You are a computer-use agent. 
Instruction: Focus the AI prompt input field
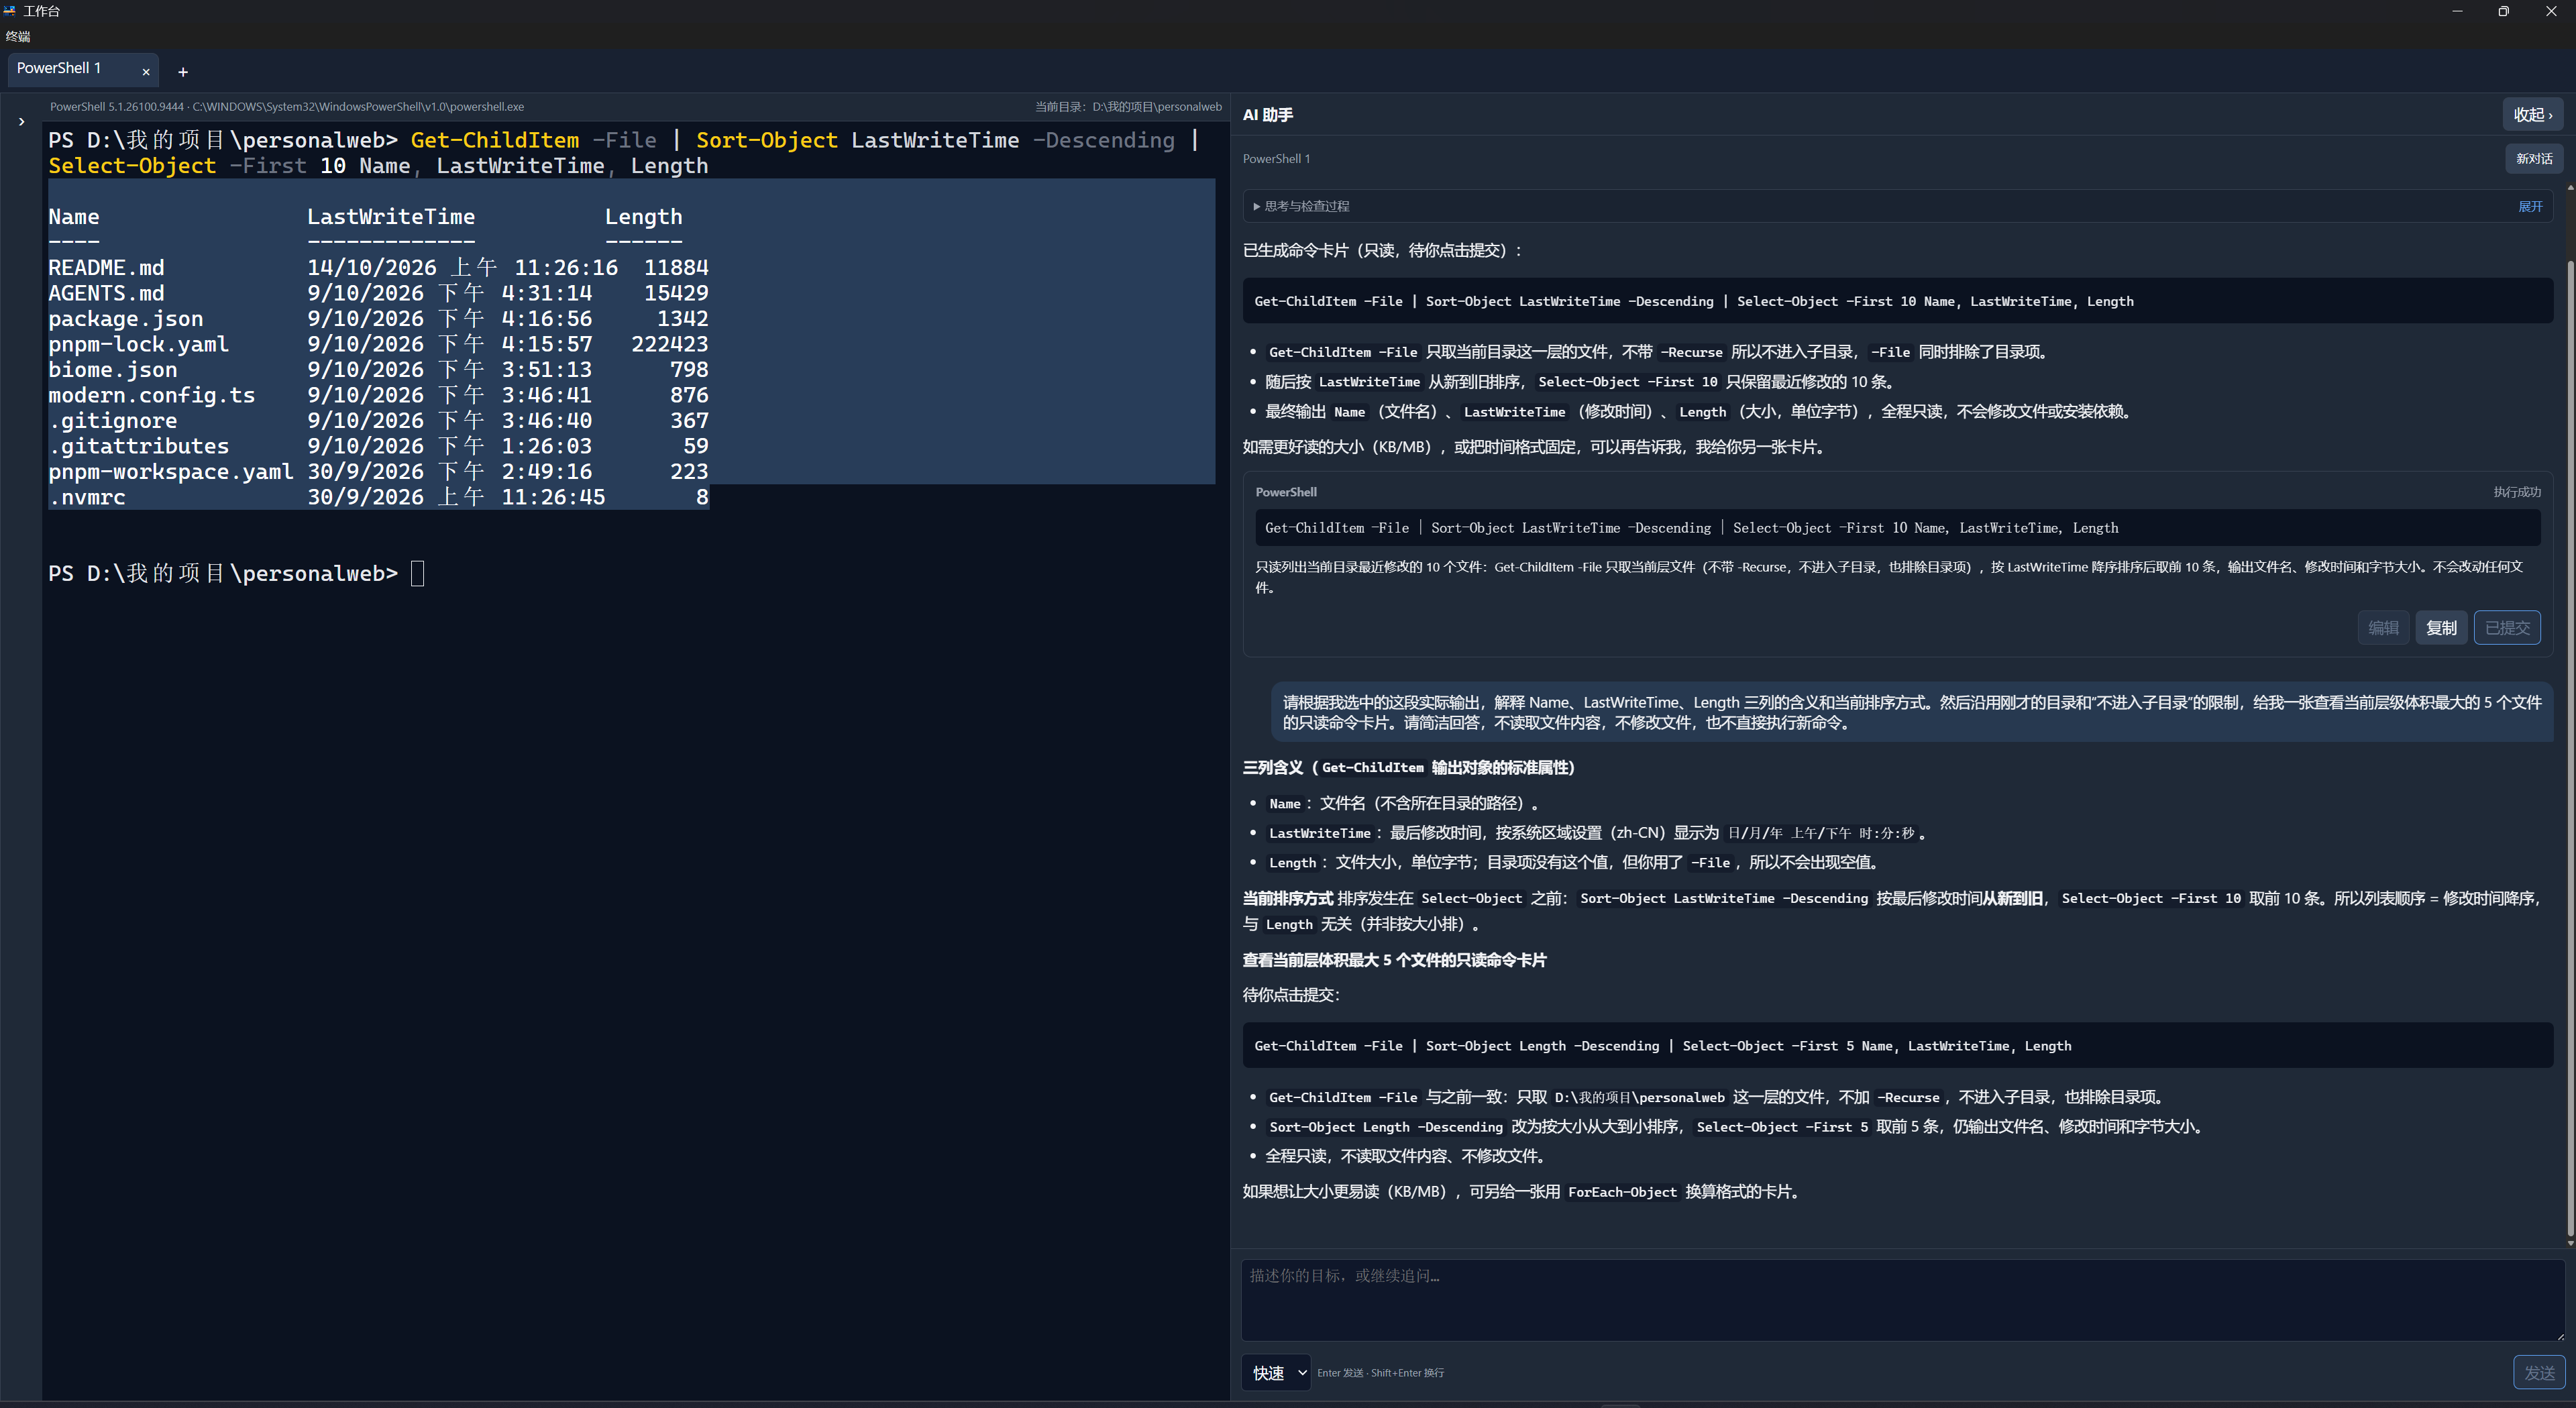click(x=1903, y=1300)
